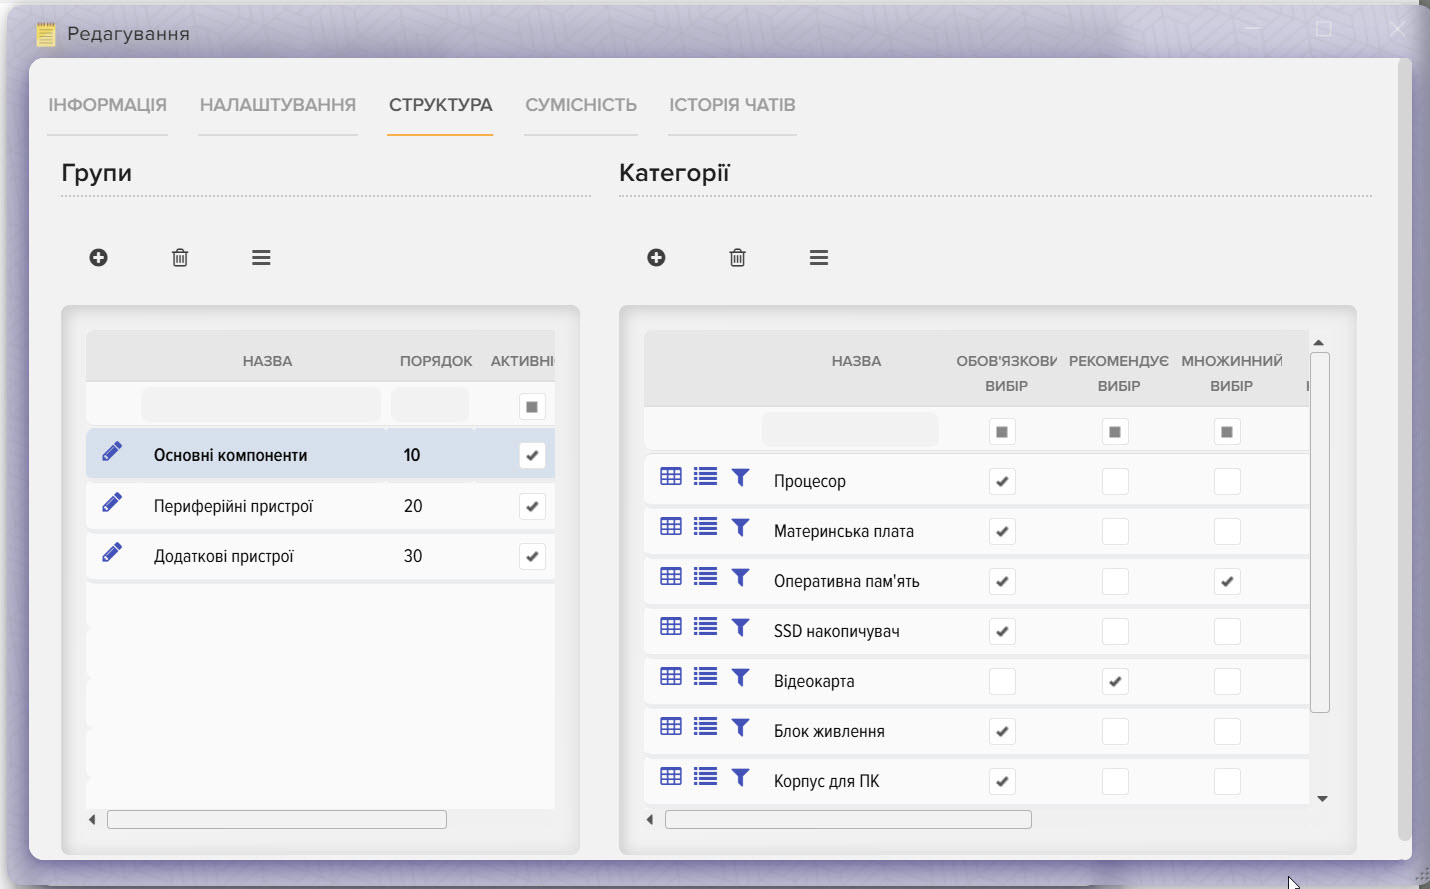Open filter icon for Корпус для ПК
The image size is (1430, 889).
[x=741, y=777]
